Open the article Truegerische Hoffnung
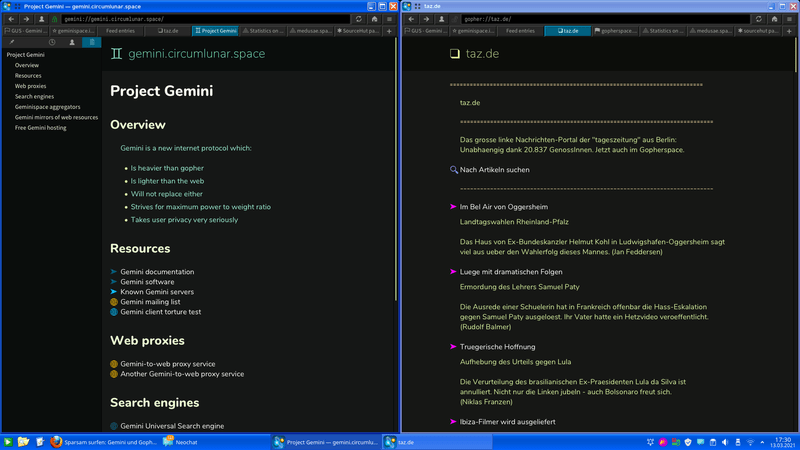800x450 pixels. (x=497, y=347)
